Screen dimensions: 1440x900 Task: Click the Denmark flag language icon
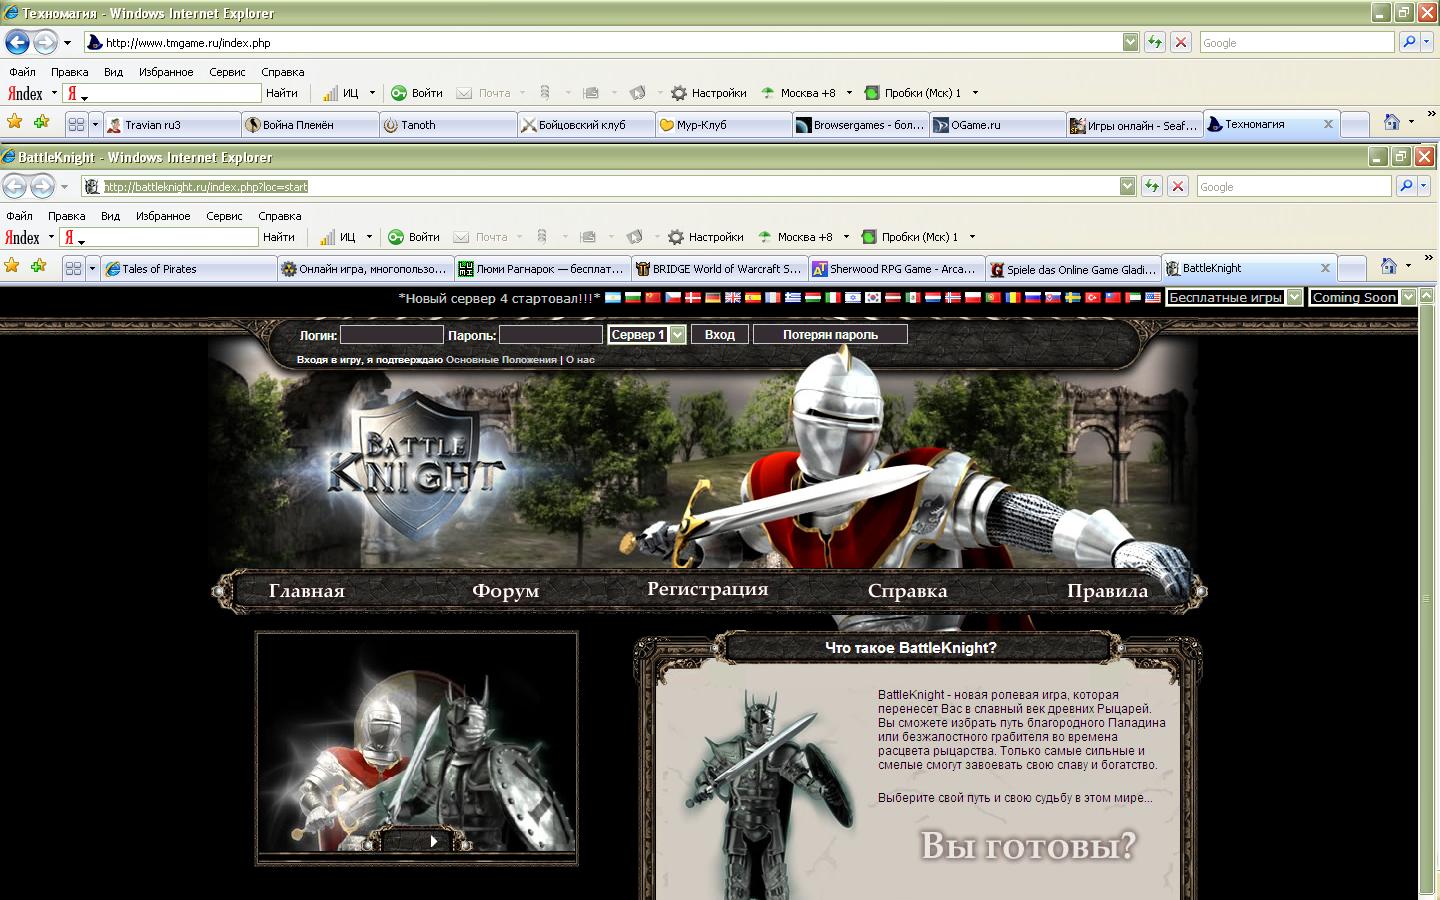[x=693, y=297]
